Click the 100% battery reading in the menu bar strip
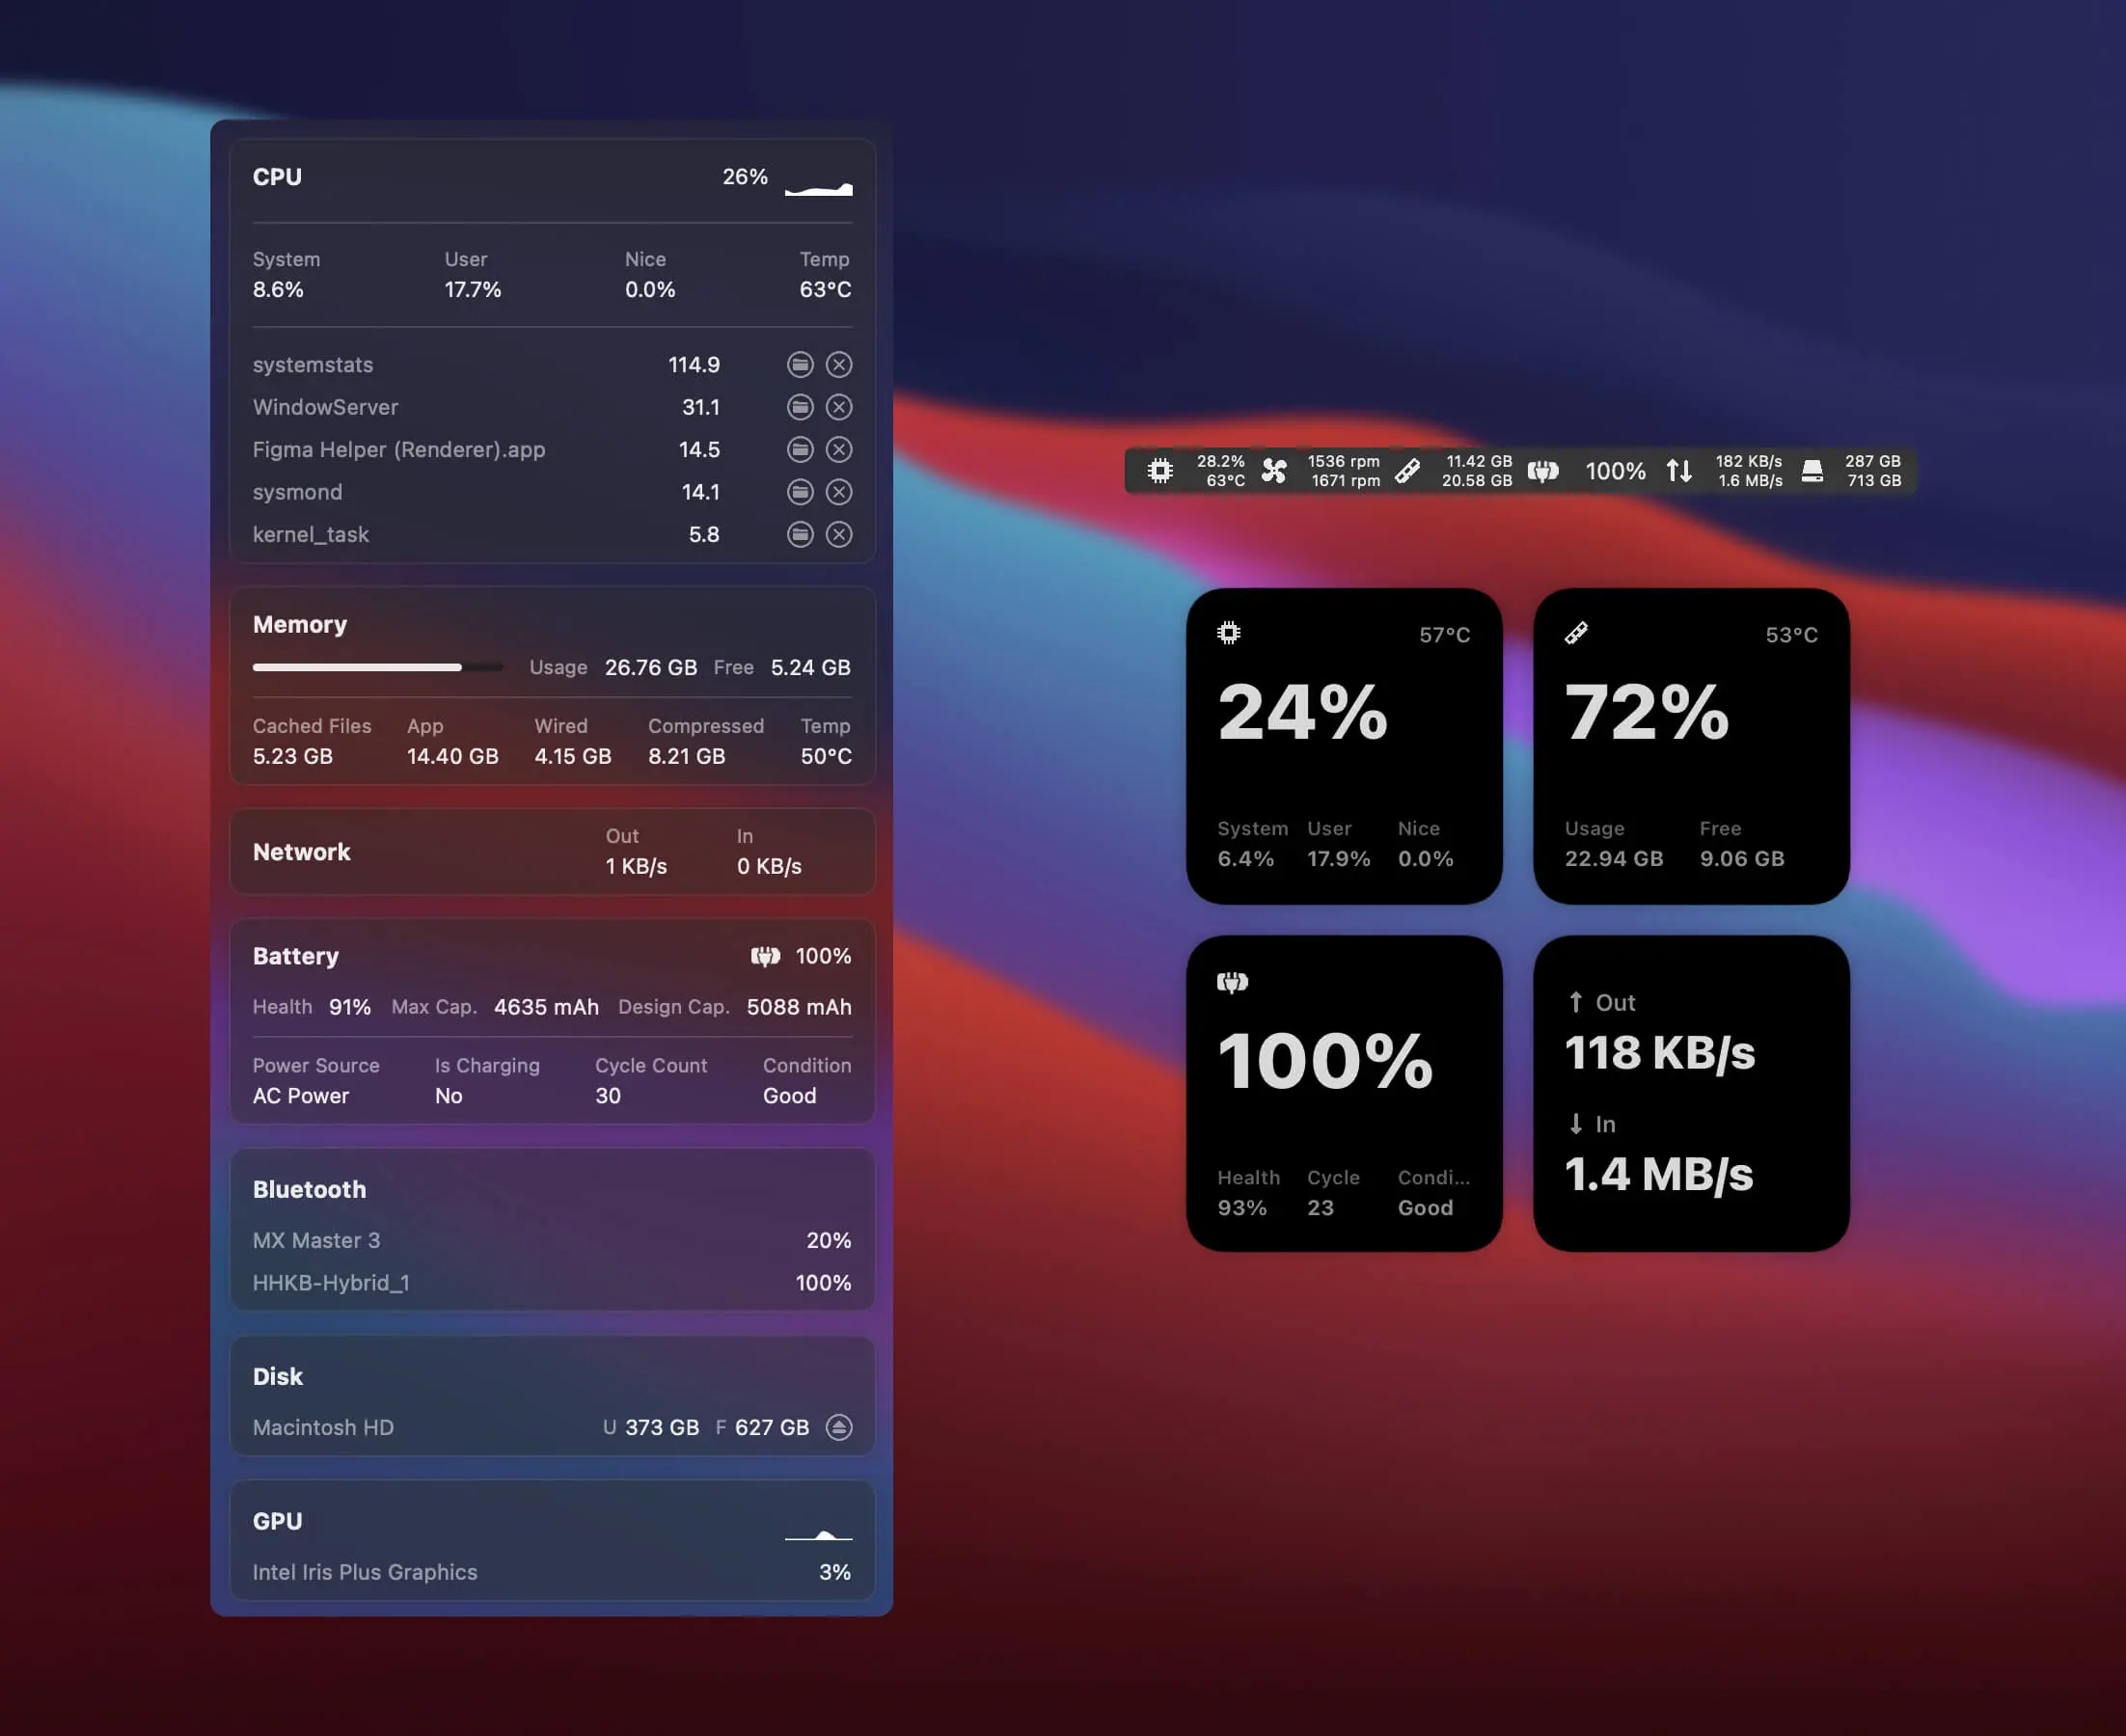 1615,471
